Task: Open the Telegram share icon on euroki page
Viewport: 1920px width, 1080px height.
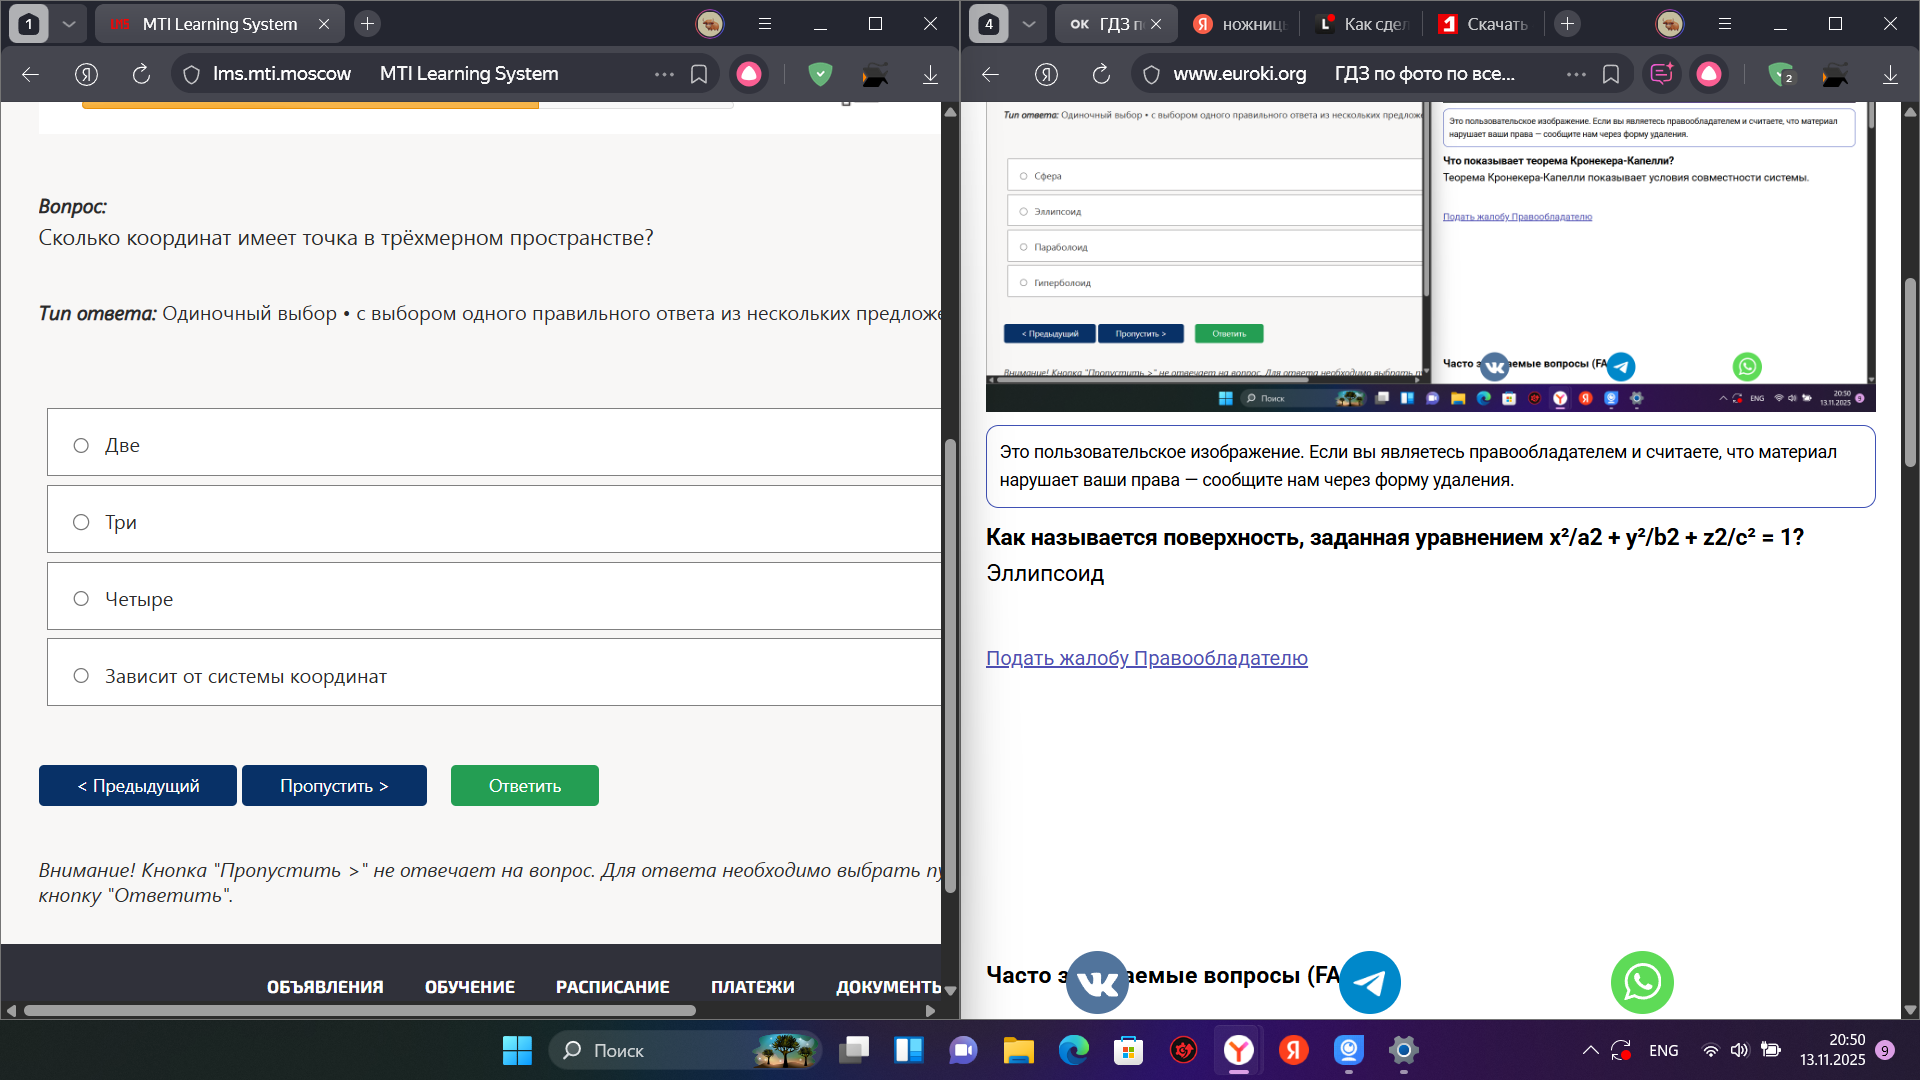Action: pyautogui.click(x=1369, y=982)
